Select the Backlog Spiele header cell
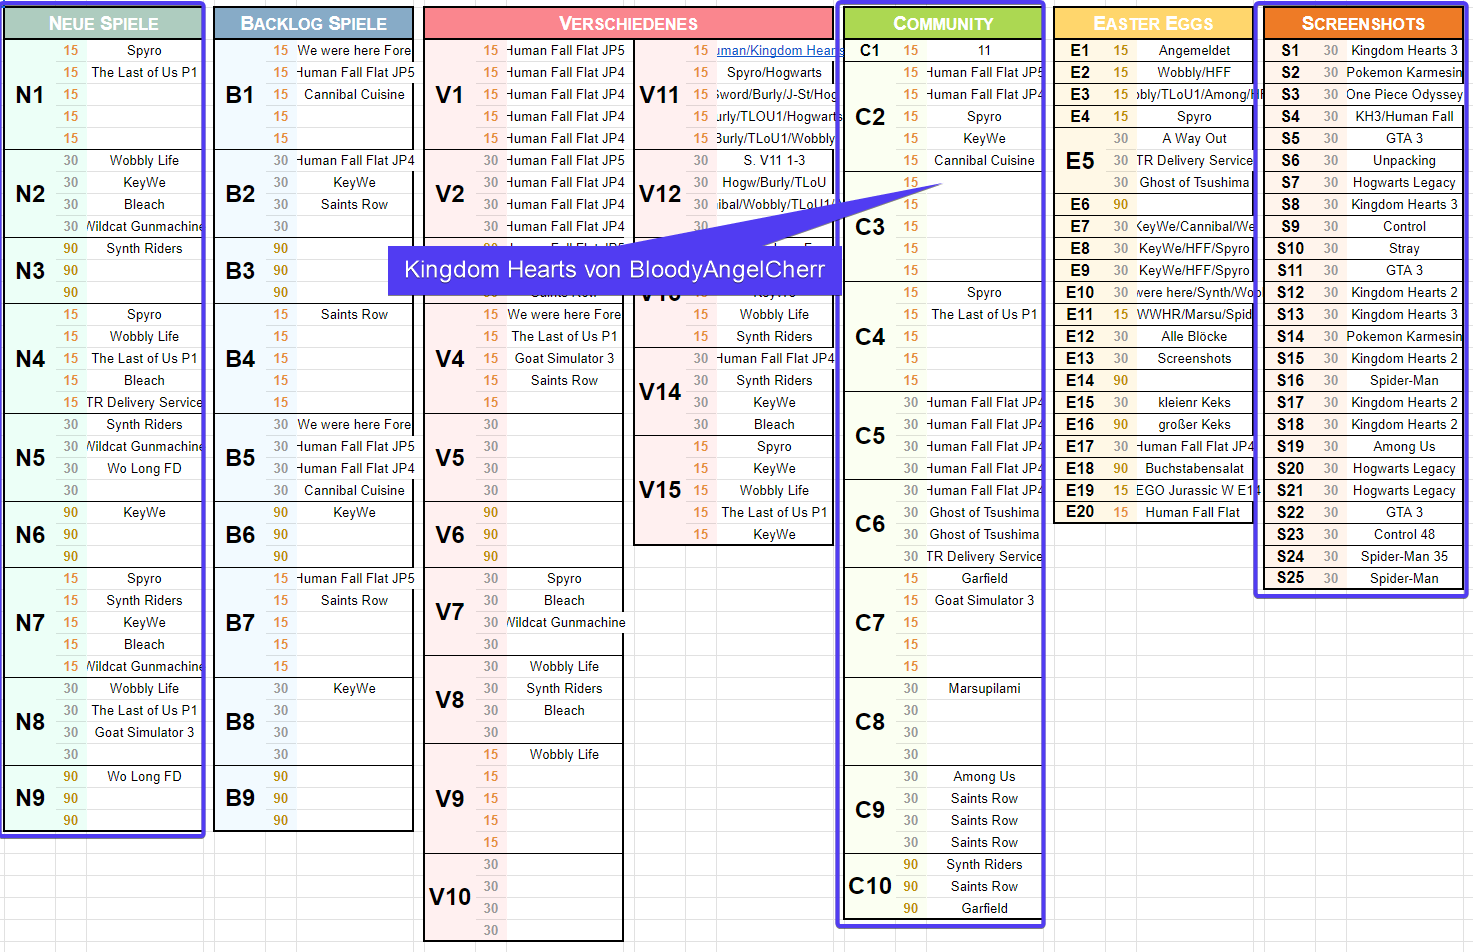This screenshot has height=952, width=1473. [313, 23]
